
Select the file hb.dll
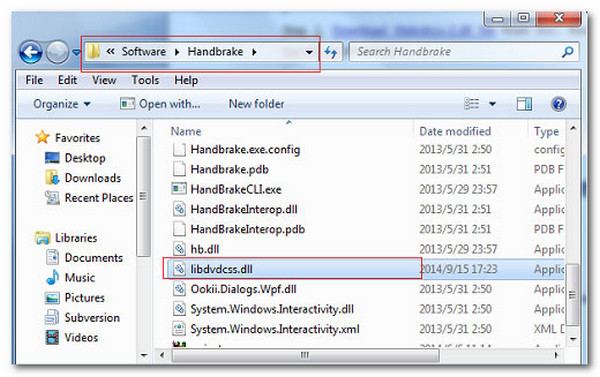[x=205, y=249]
